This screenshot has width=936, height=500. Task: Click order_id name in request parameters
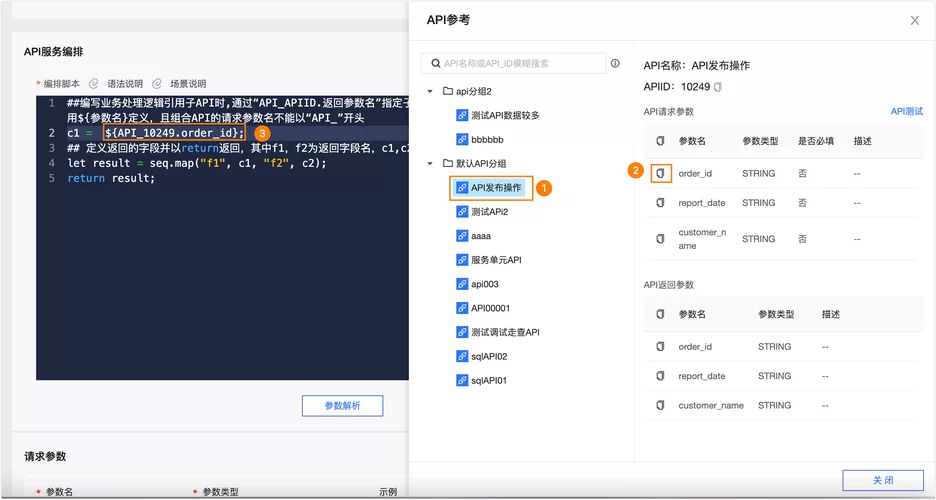click(x=695, y=173)
